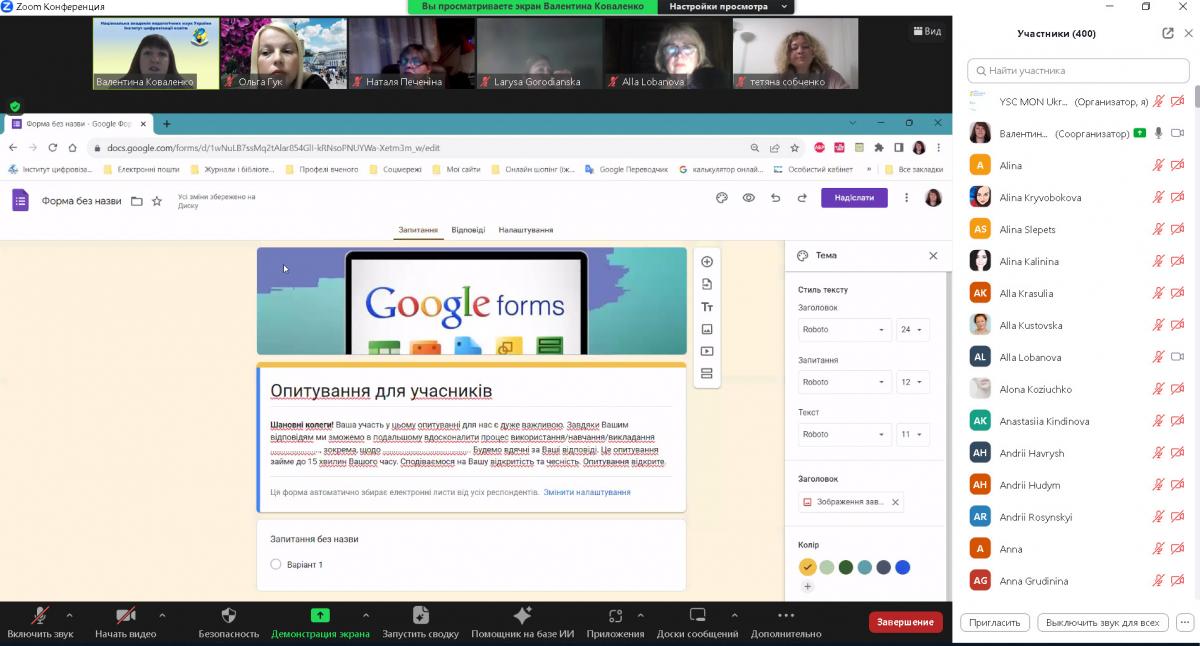Screen dimensions: 1200x646
Task: Import questions icon in floating toolbar
Action: tap(707, 284)
